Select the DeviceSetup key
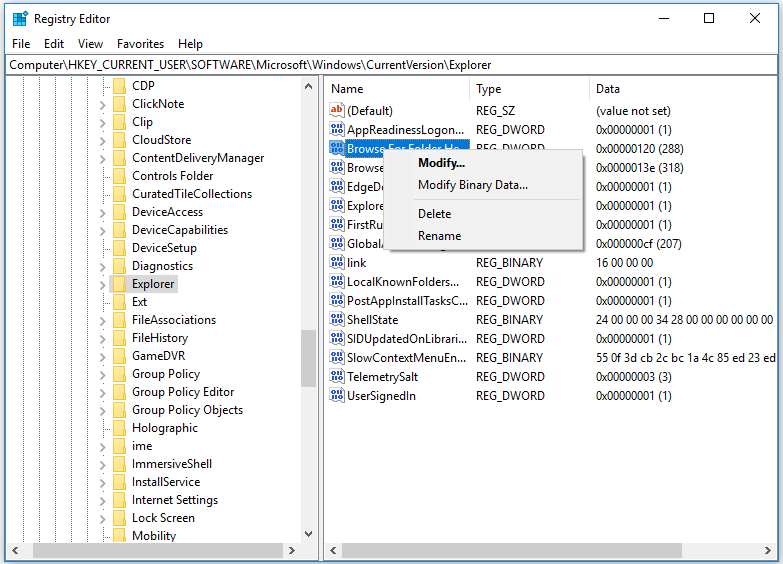Viewport: 783px width, 564px height. [164, 248]
